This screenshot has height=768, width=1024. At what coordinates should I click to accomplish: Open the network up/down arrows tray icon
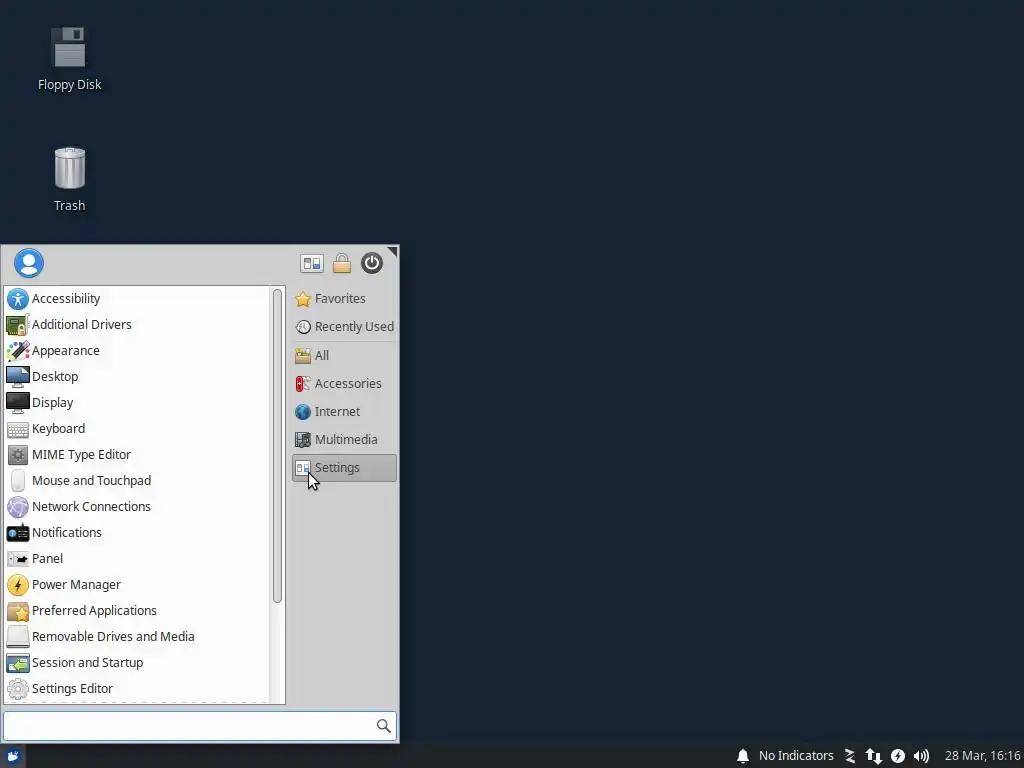coord(874,756)
